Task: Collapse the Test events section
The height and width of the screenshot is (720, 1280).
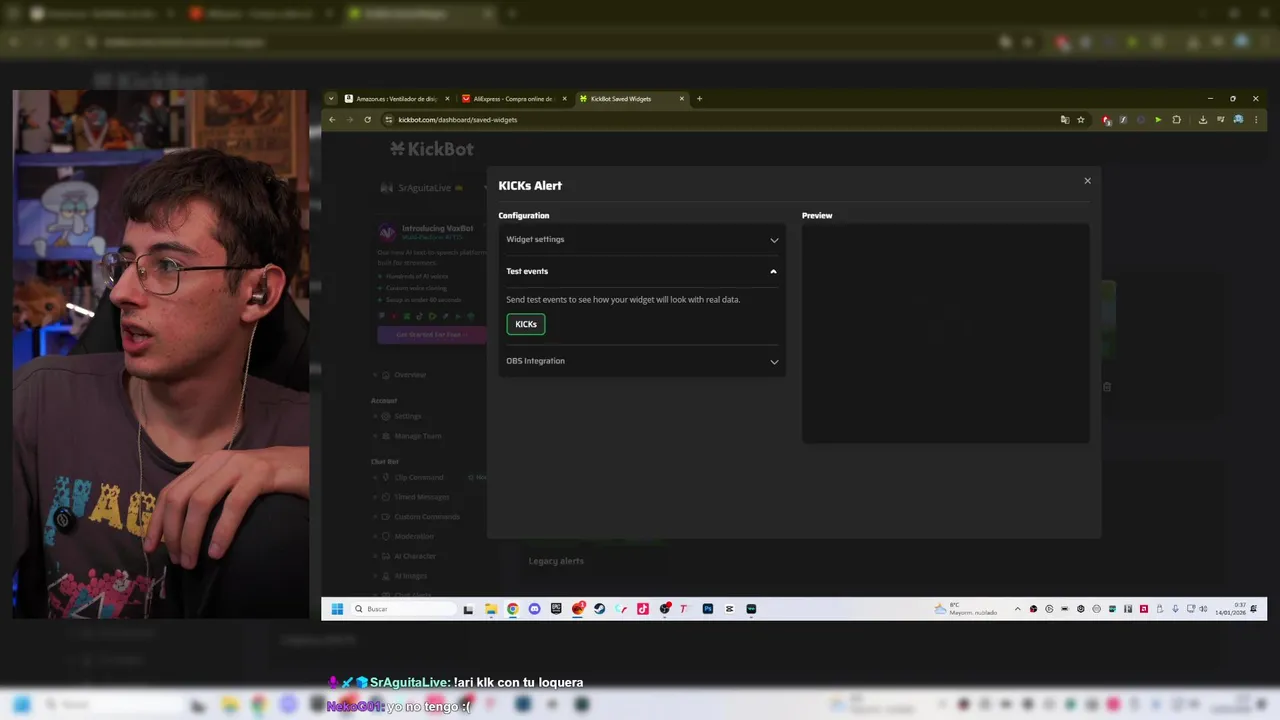Action: pyautogui.click(x=642, y=271)
